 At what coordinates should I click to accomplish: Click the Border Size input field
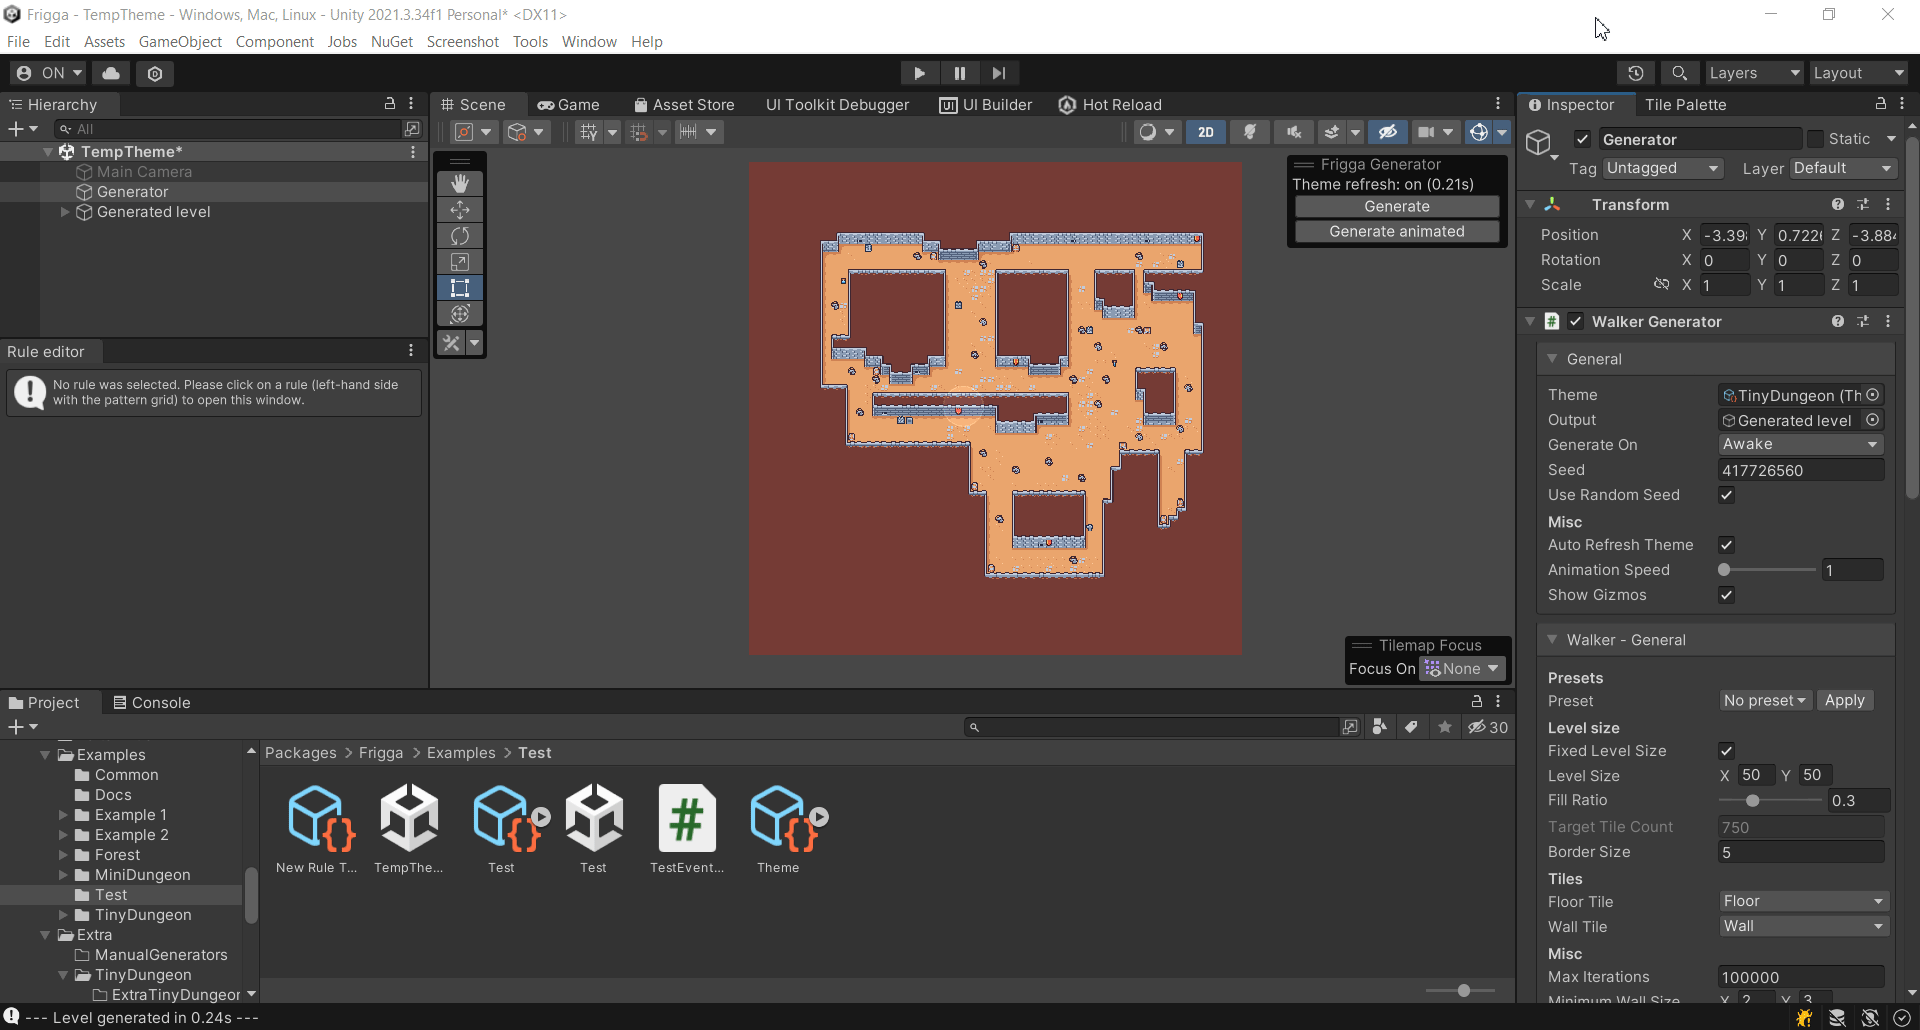pyautogui.click(x=1801, y=853)
